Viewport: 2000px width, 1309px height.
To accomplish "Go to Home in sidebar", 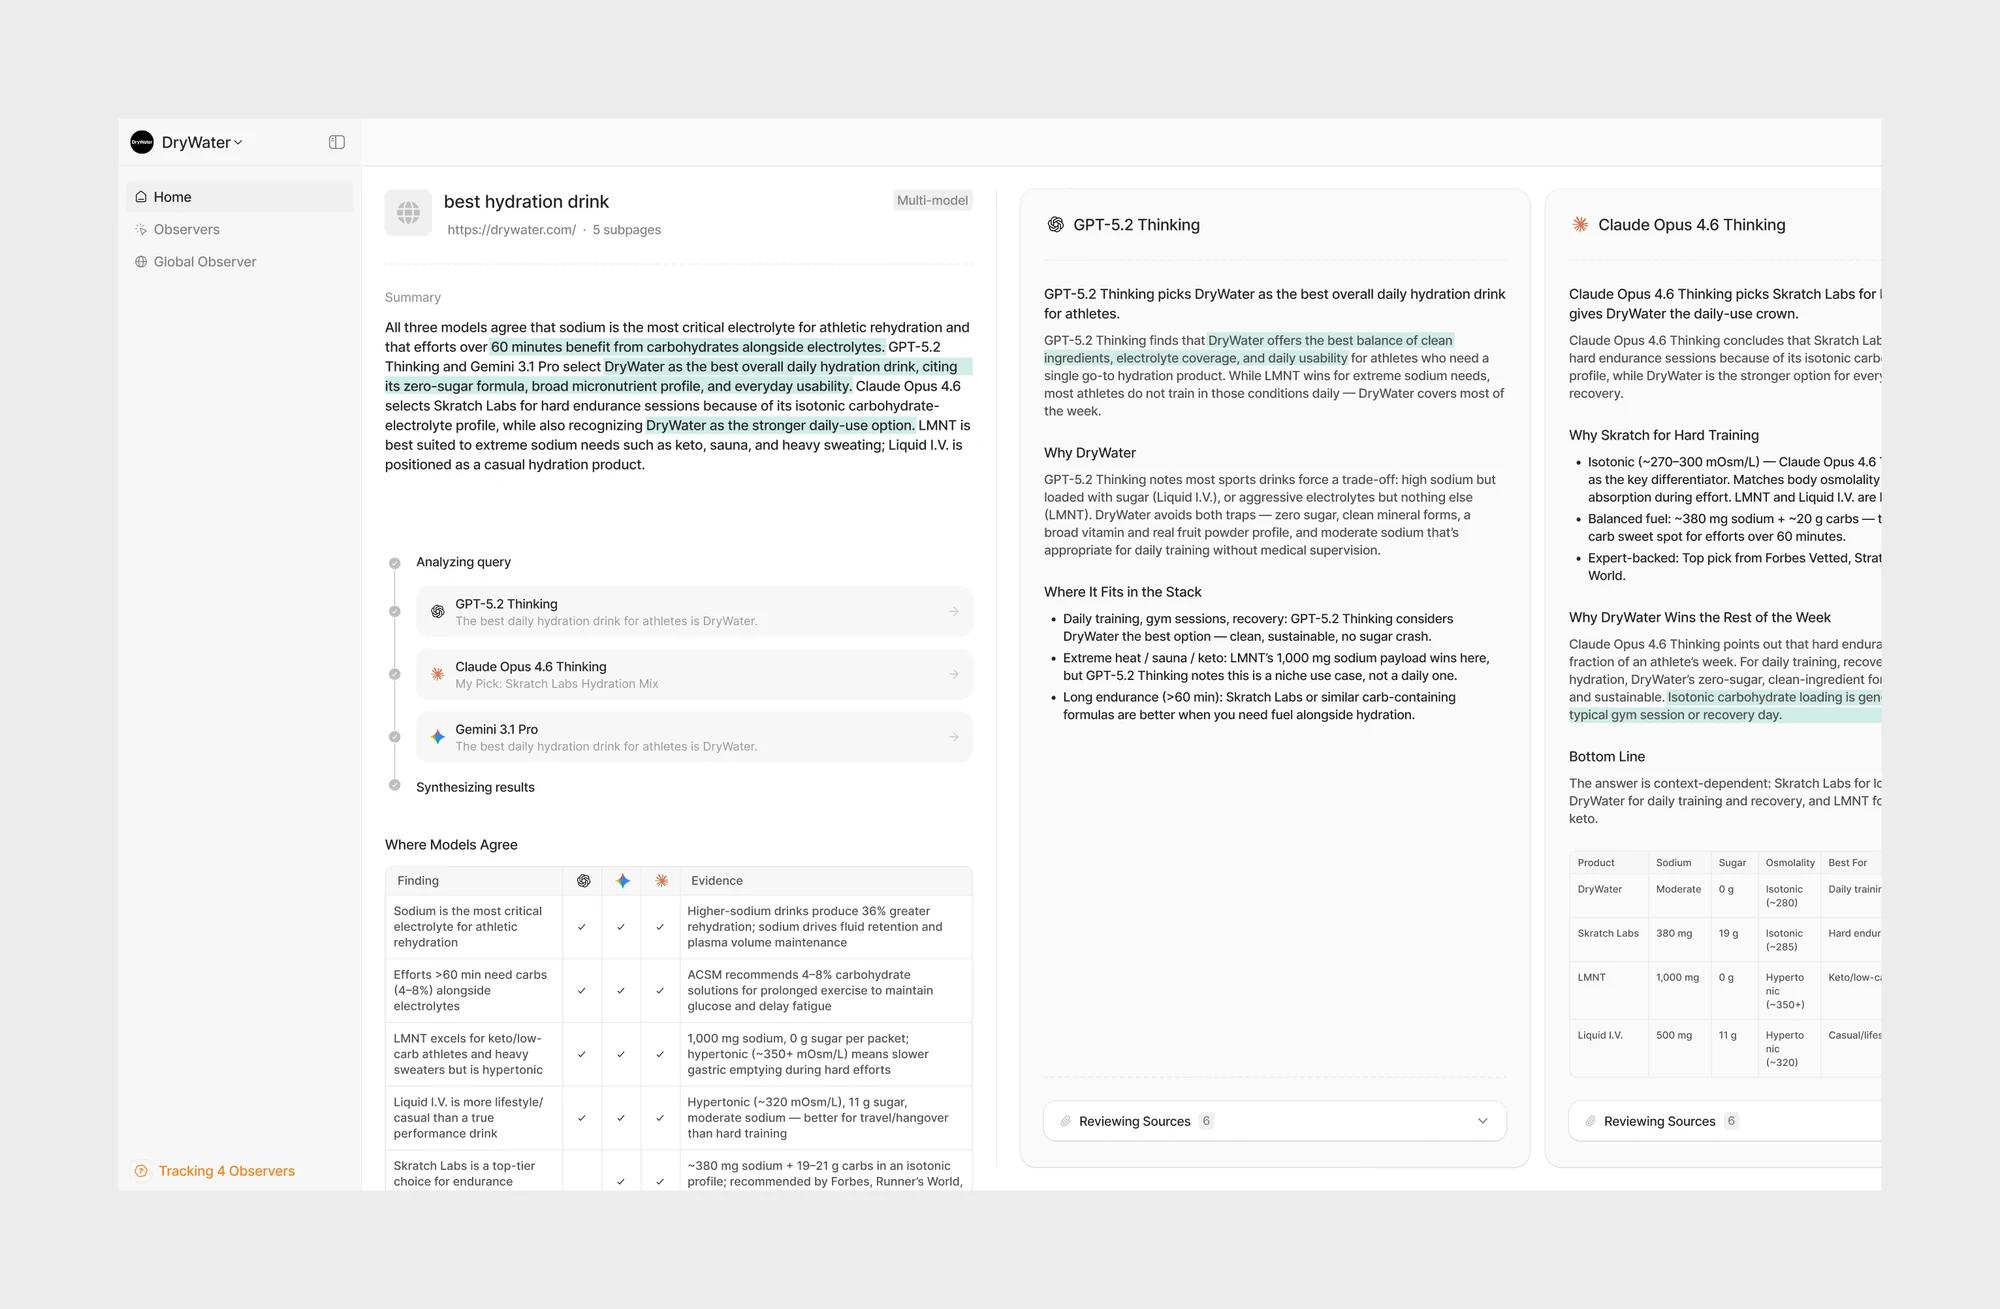I will point(240,197).
